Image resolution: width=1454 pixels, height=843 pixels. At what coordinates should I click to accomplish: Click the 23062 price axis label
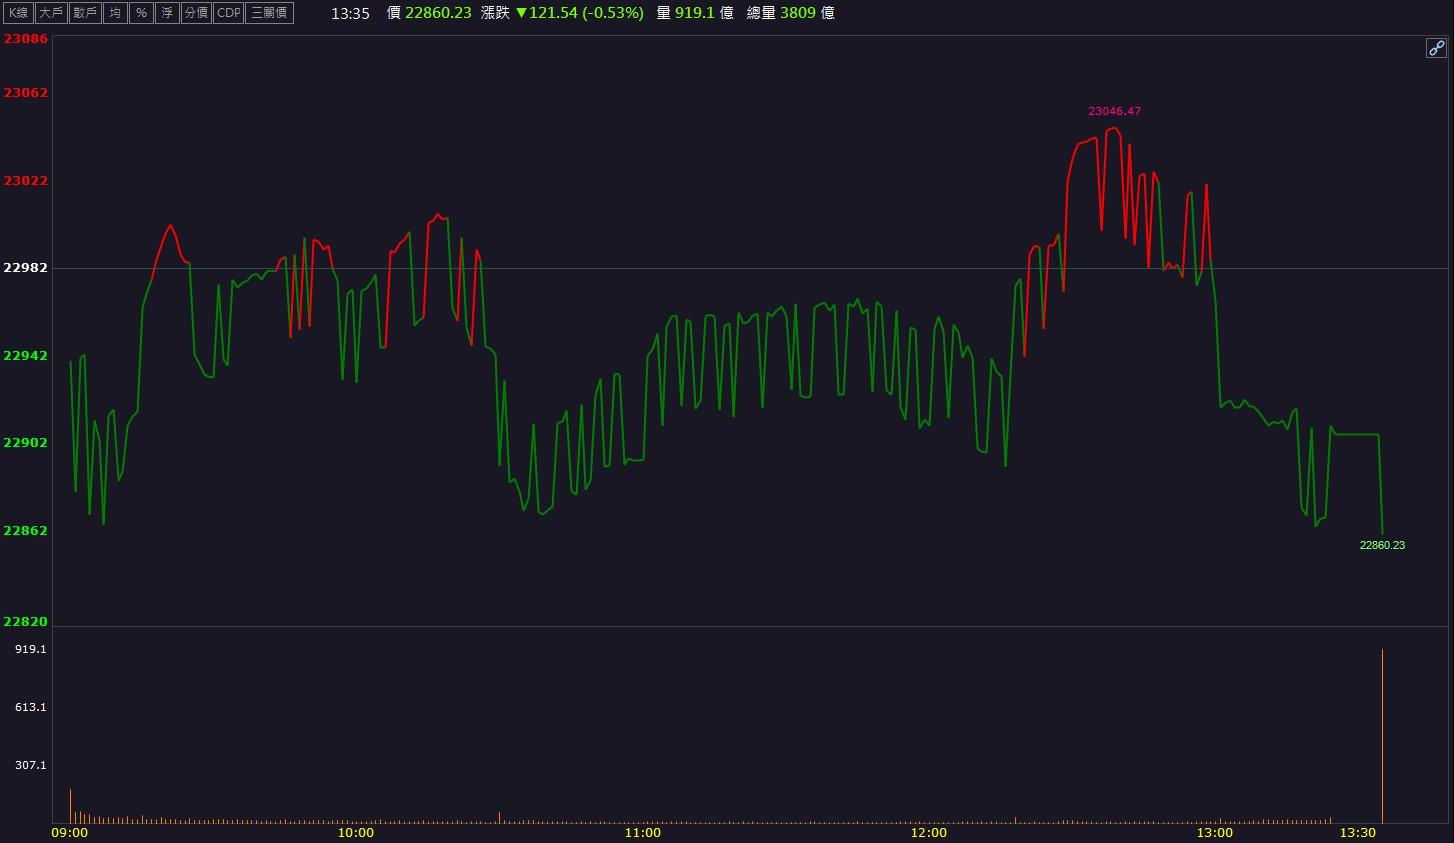click(26, 92)
